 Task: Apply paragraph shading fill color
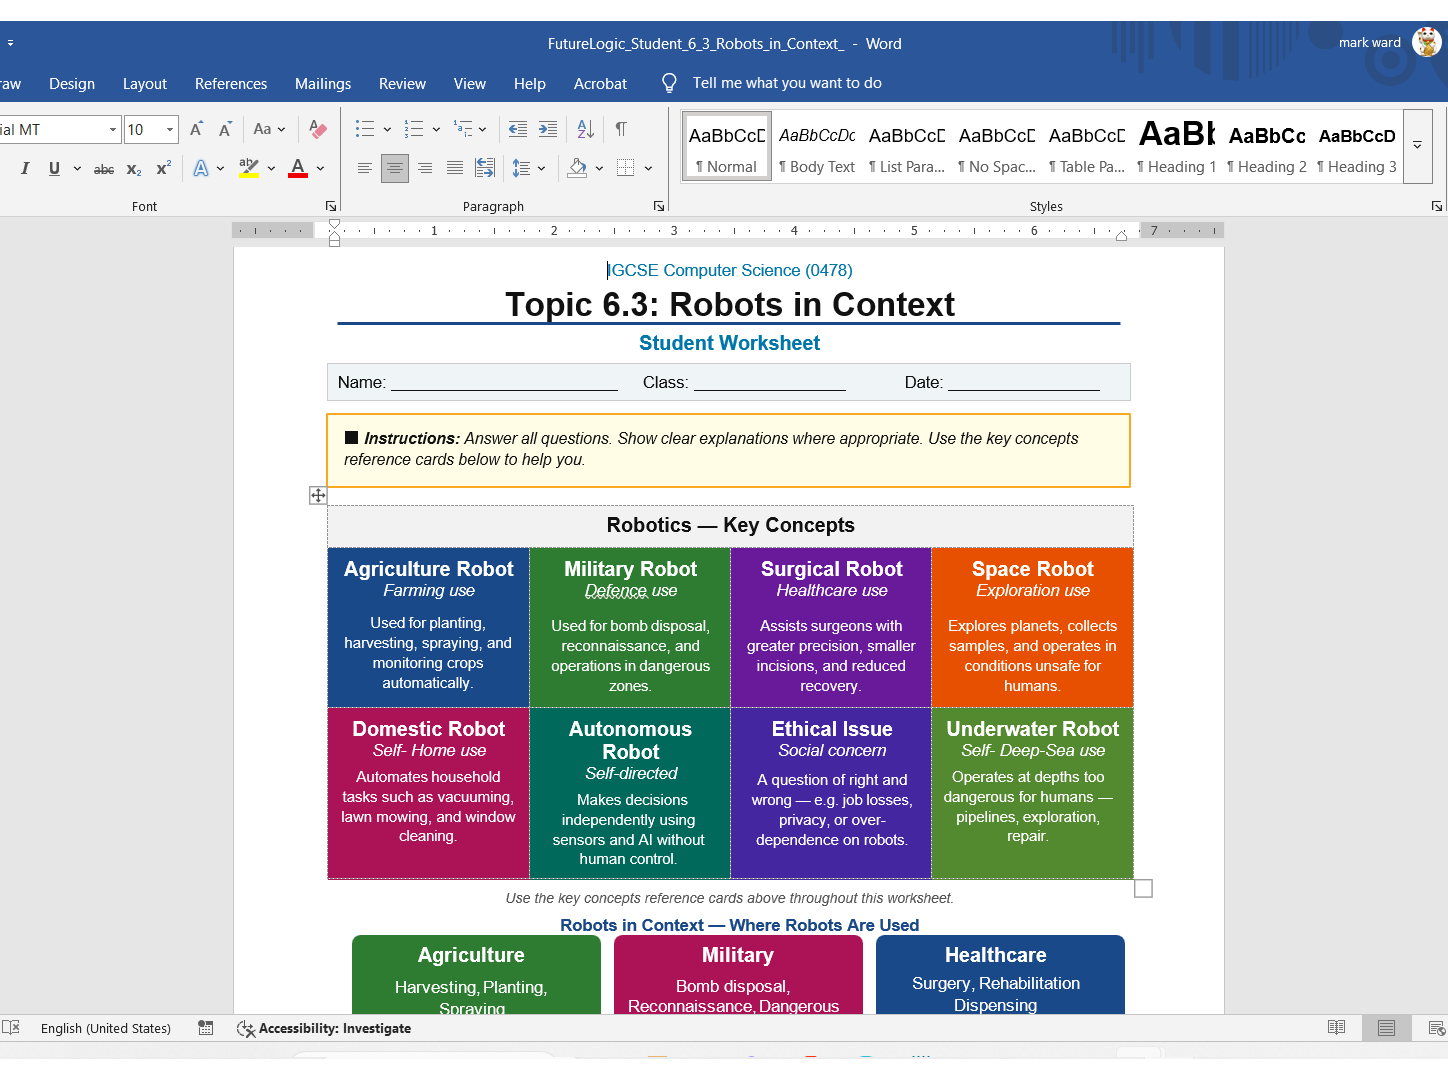(x=577, y=168)
